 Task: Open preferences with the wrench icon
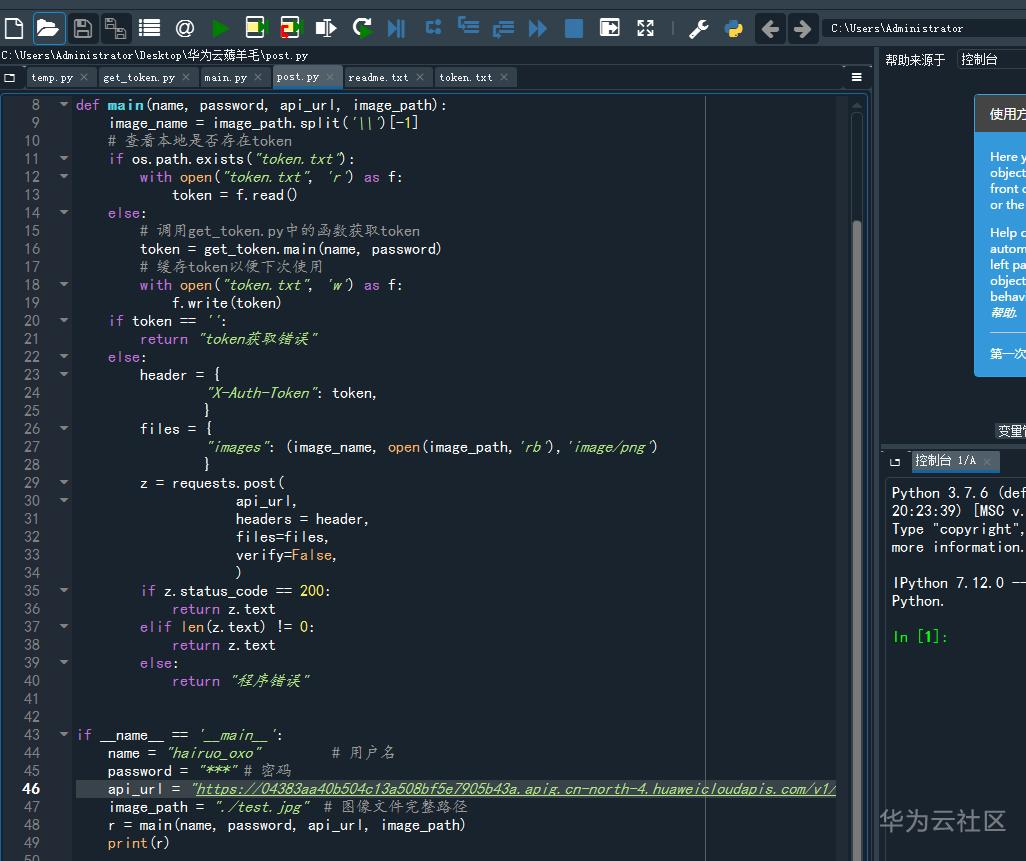(699, 28)
